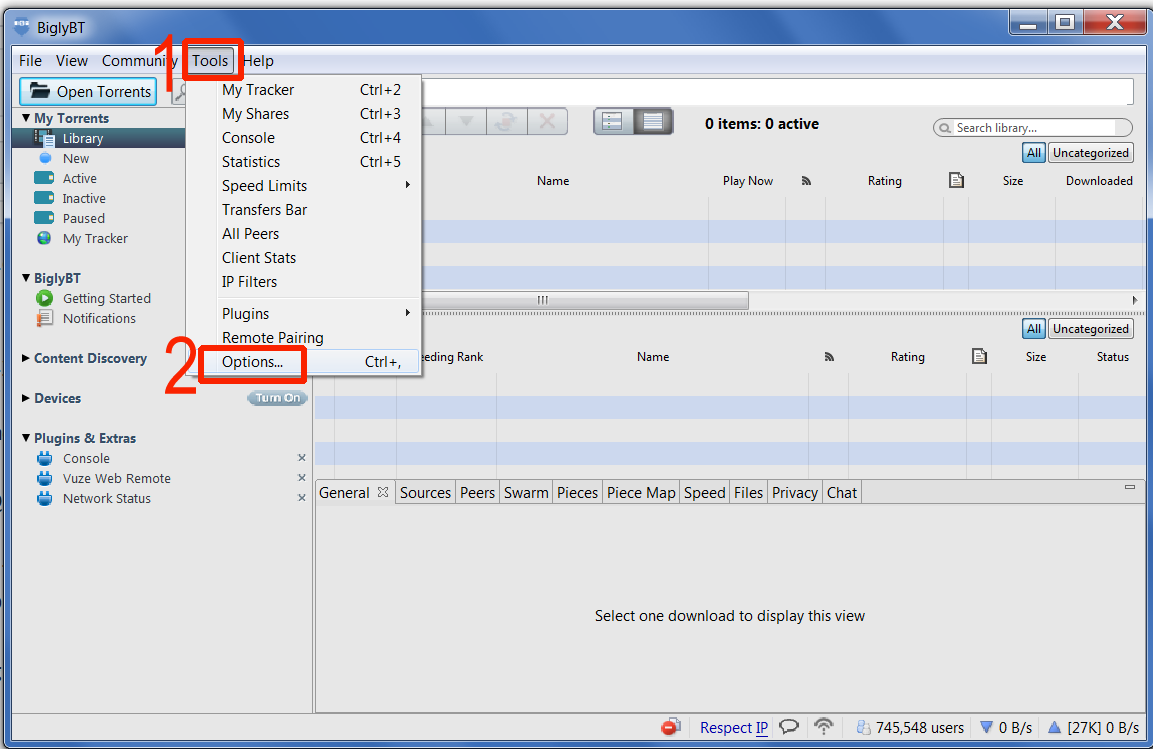Switch to the Privacy tab

pos(795,492)
